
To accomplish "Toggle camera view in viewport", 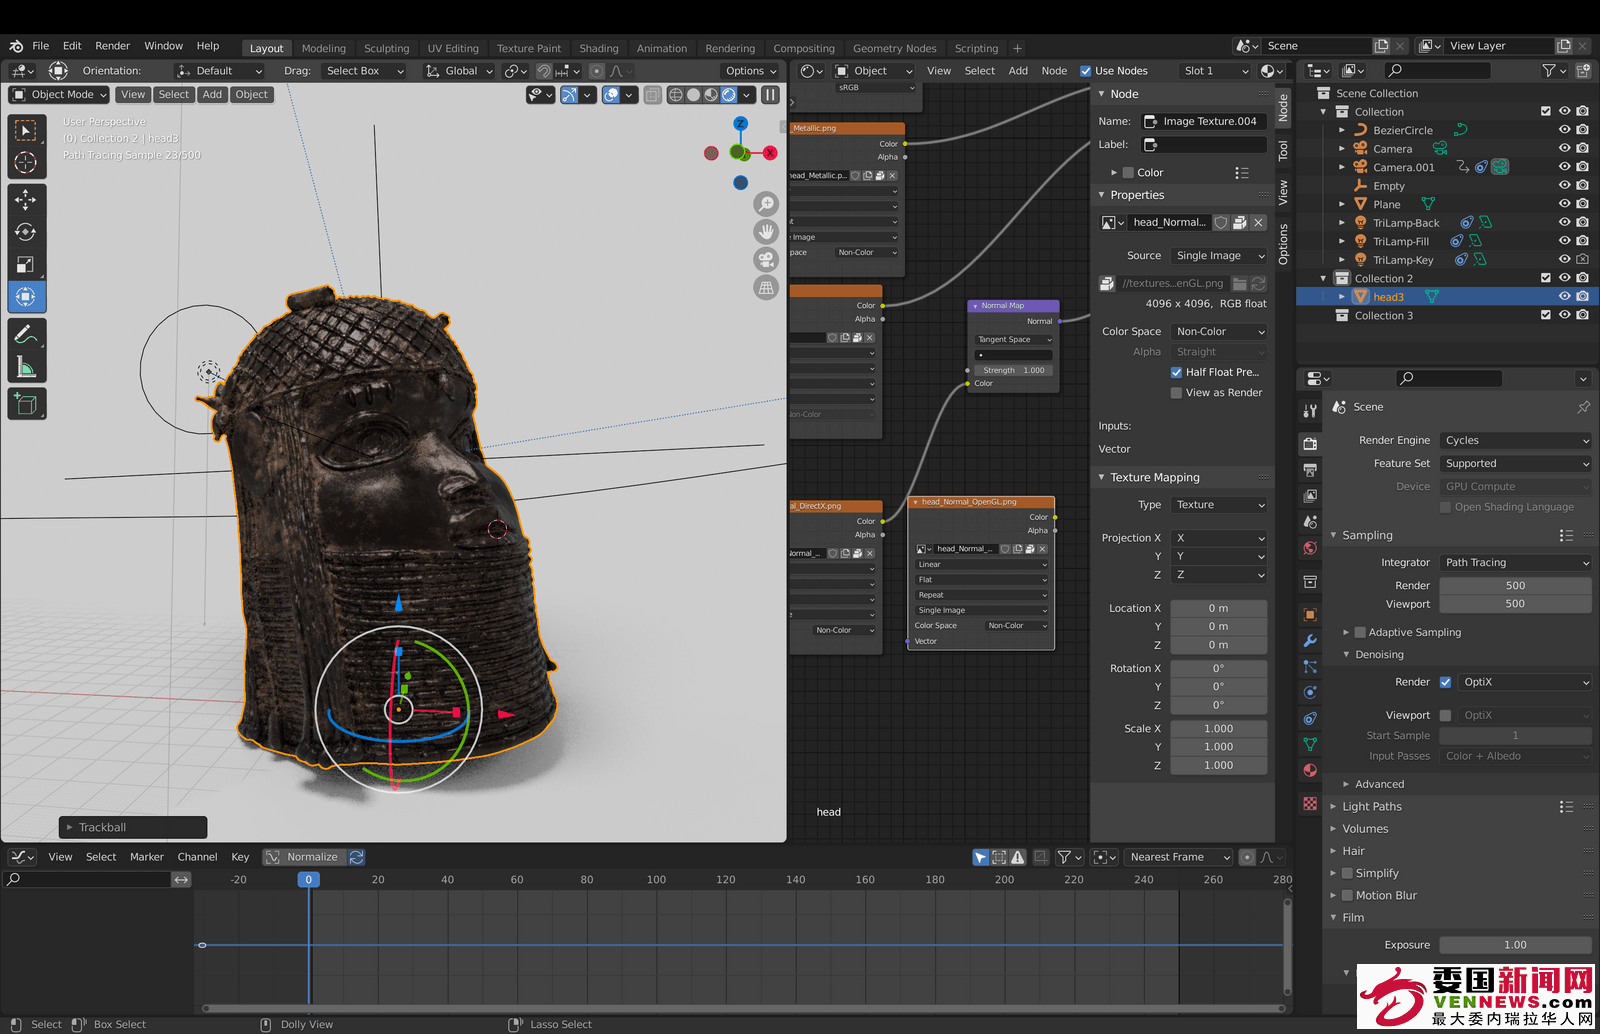I will (766, 260).
